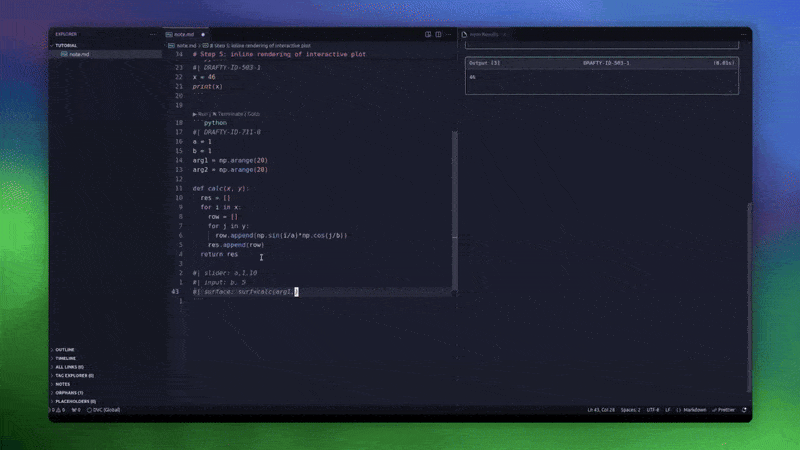The width and height of the screenshot is (800, 450).
Task: Expand the PLACEHOLDERS section
Action: 76,402
